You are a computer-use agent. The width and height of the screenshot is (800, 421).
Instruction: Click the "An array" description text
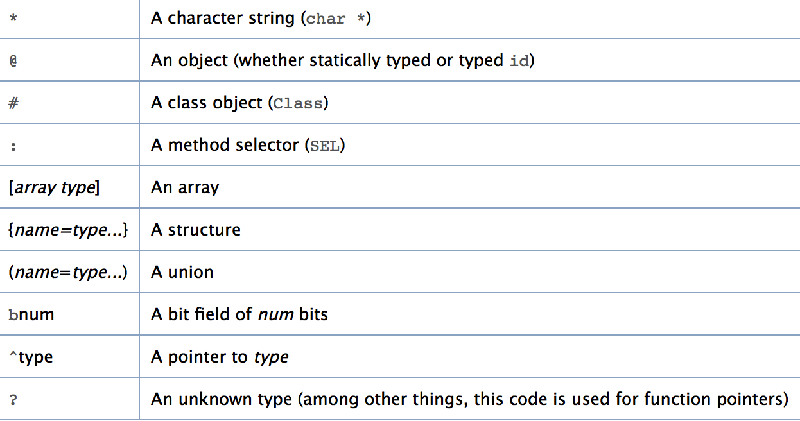(185, 187)
